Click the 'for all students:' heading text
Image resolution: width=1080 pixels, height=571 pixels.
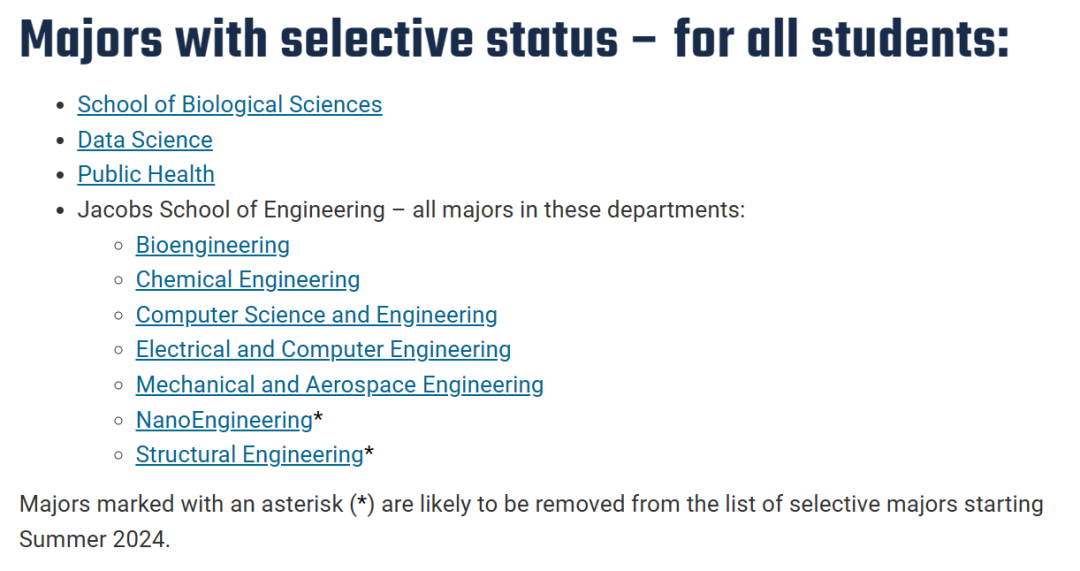[x=841, y=39]
